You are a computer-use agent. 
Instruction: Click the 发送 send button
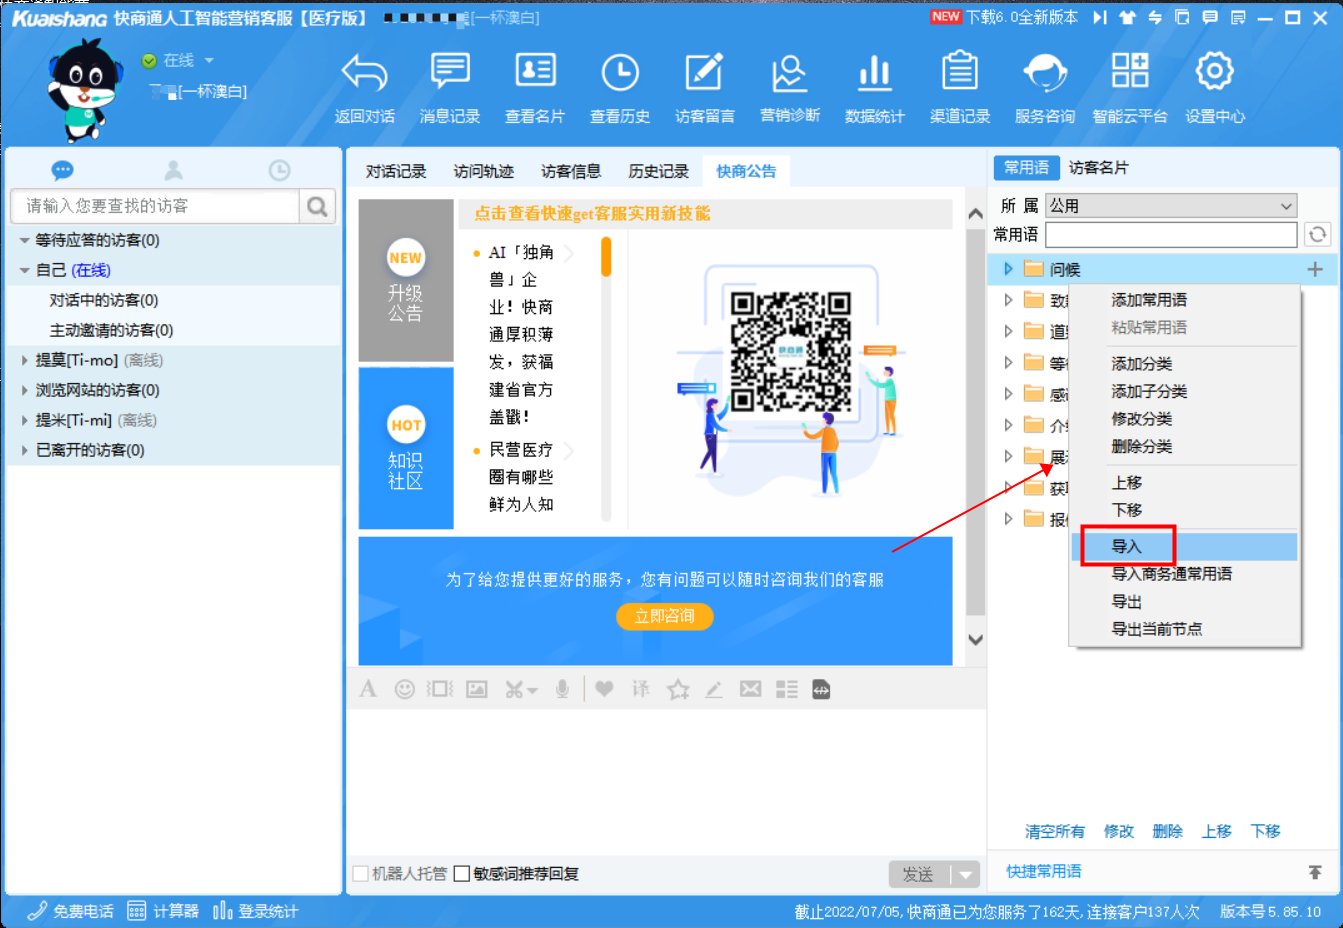tap(918, 875)
